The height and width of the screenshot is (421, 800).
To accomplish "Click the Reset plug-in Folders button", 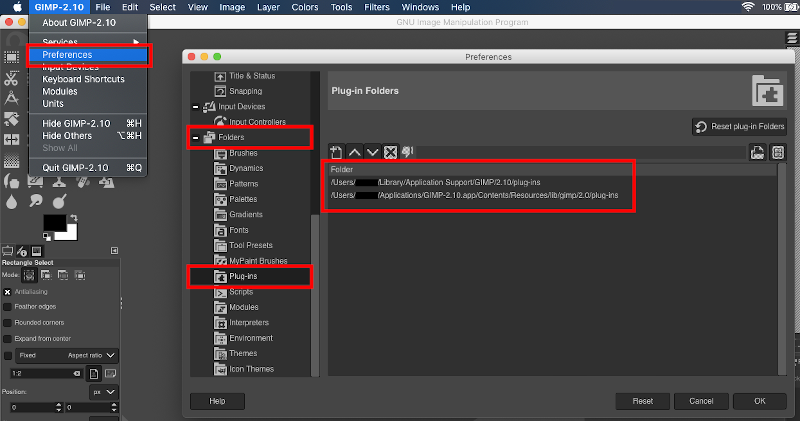I will pyautogui.click(x=740, y=127).
